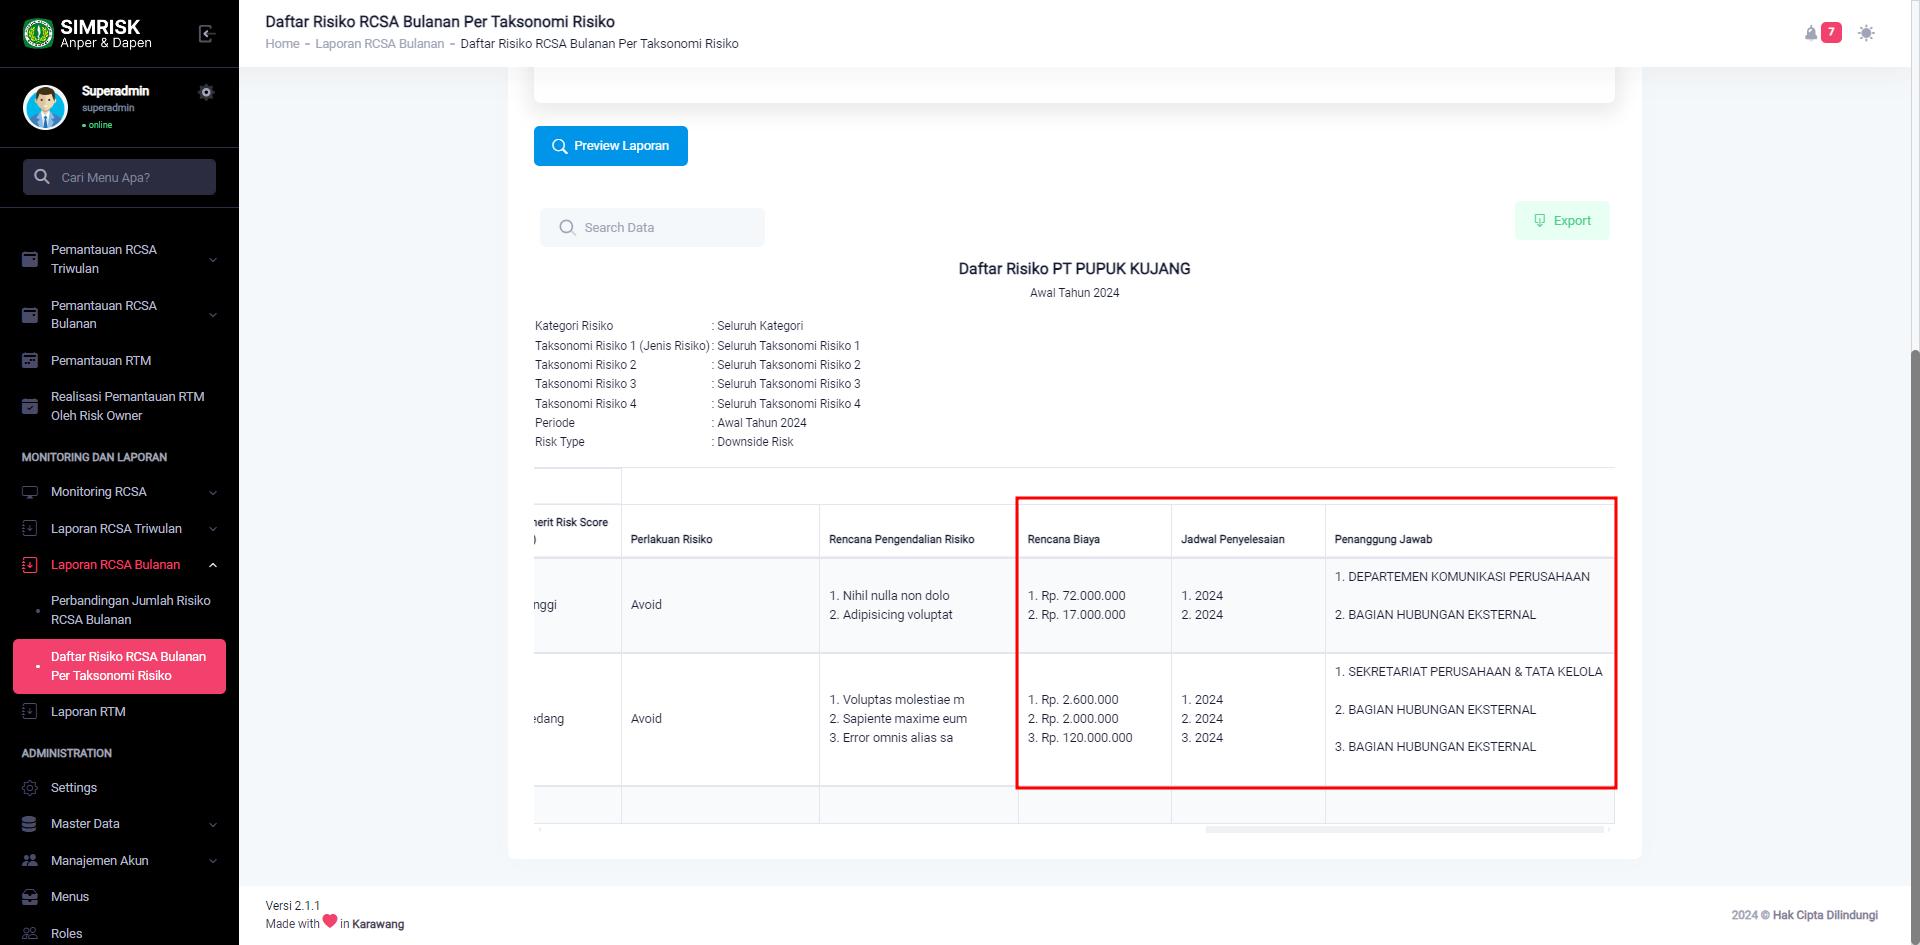Open Realisasi Pemantauan RTM Oleh Risk Owner
The image size is (1920, 945).
119,406
